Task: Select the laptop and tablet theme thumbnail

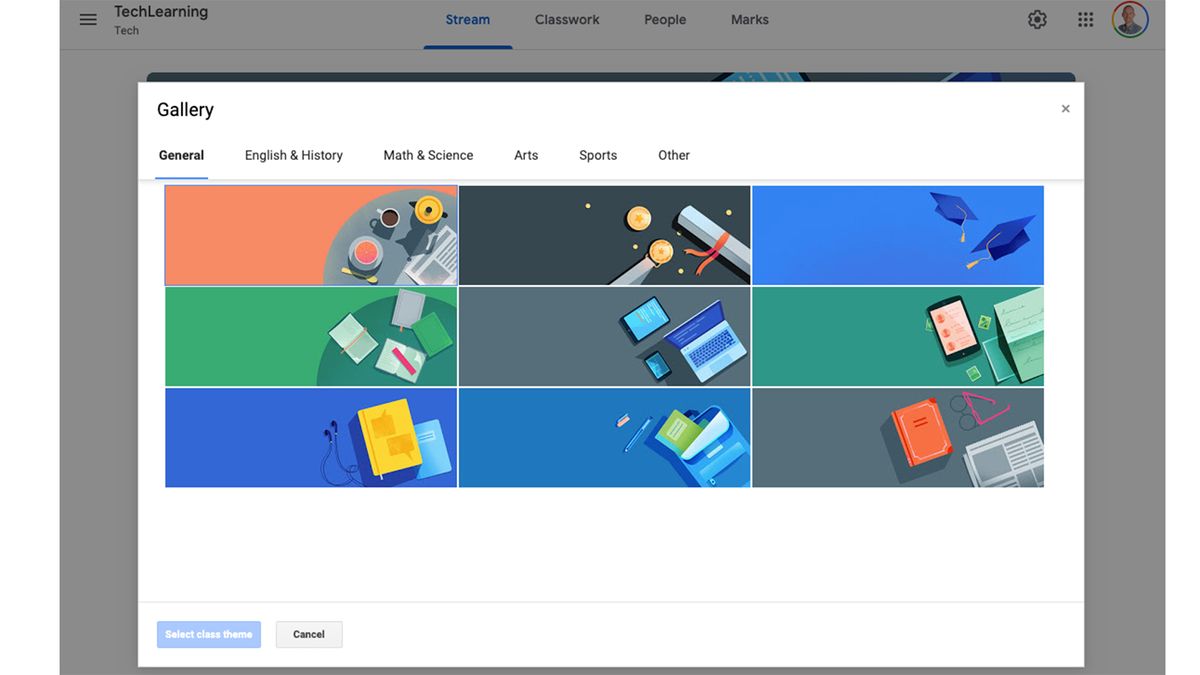Action: pyautogui.click(x=604, y=336)
